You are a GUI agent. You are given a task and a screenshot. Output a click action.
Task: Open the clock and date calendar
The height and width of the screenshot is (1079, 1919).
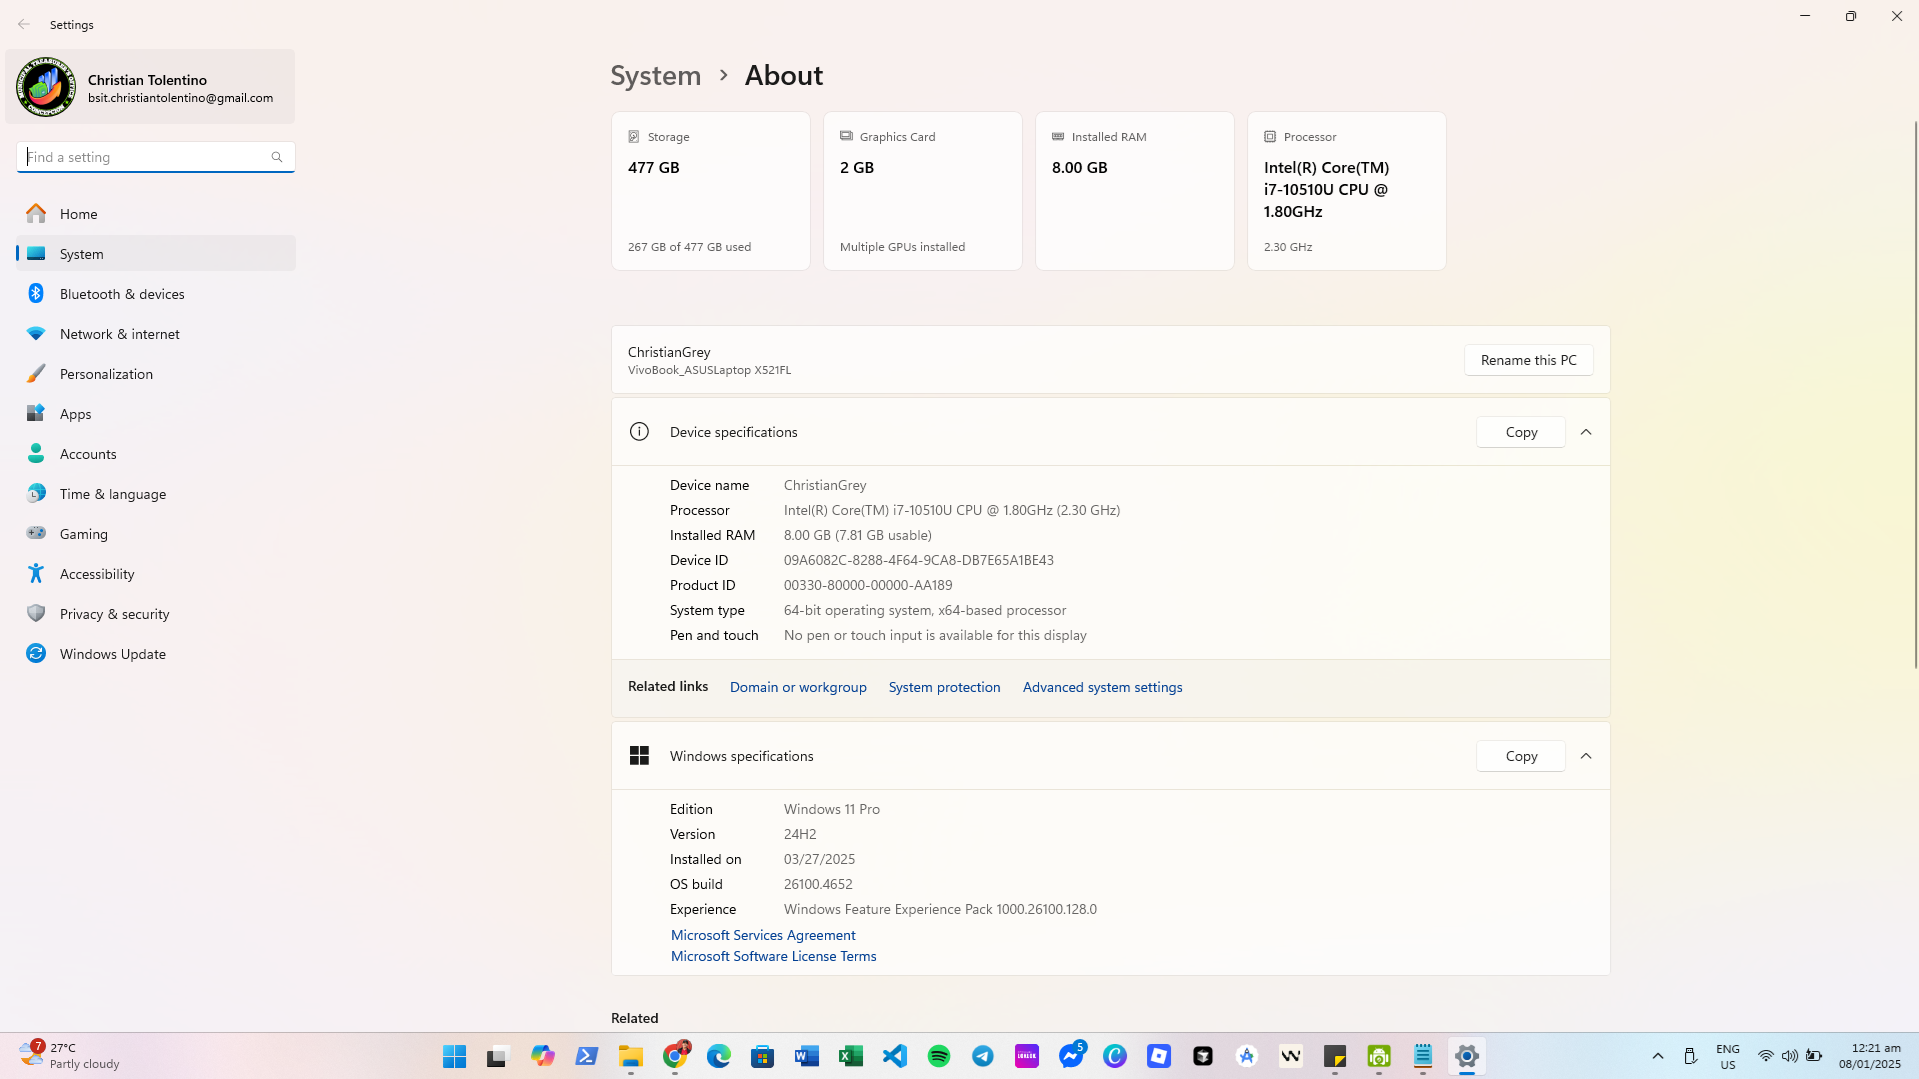1869,1056
